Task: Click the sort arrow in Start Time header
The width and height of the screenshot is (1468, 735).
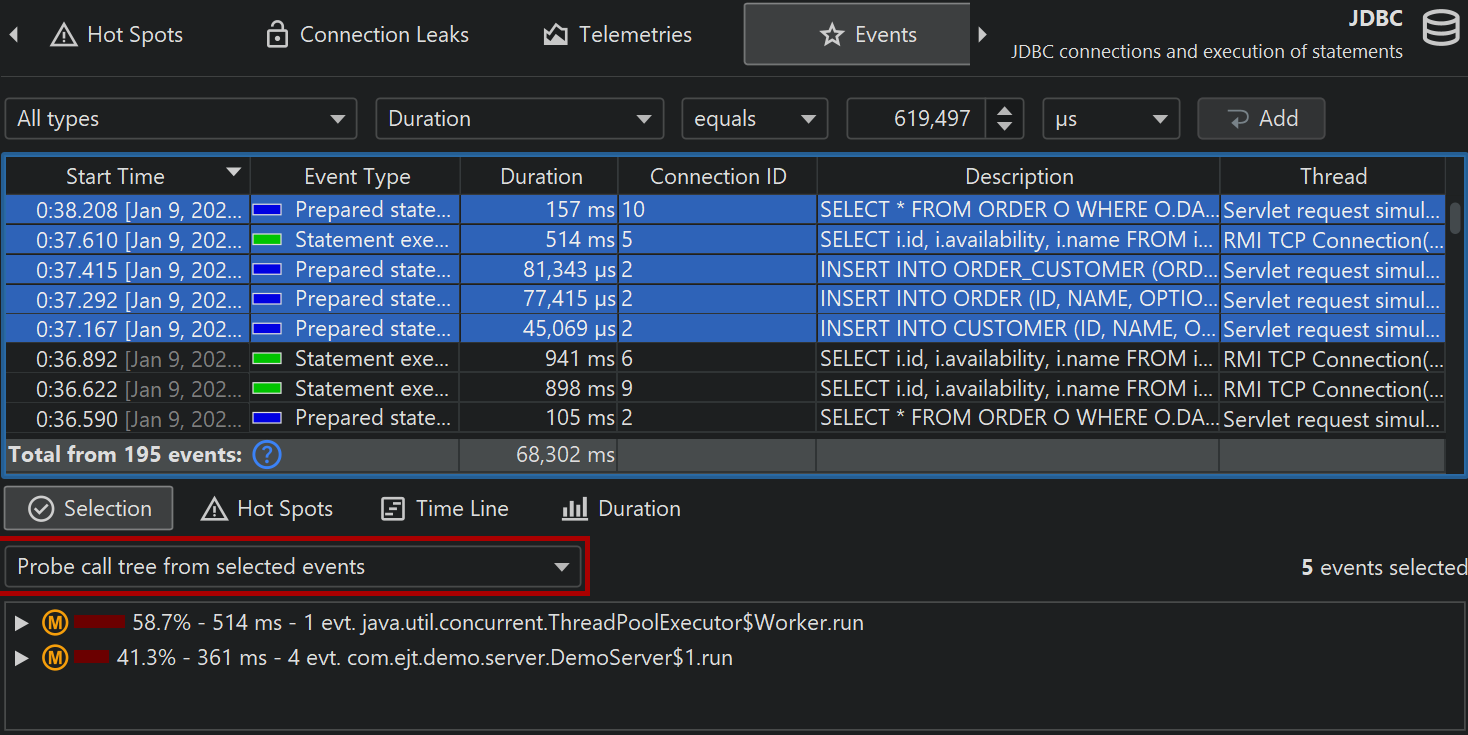Action: (233, 173)
